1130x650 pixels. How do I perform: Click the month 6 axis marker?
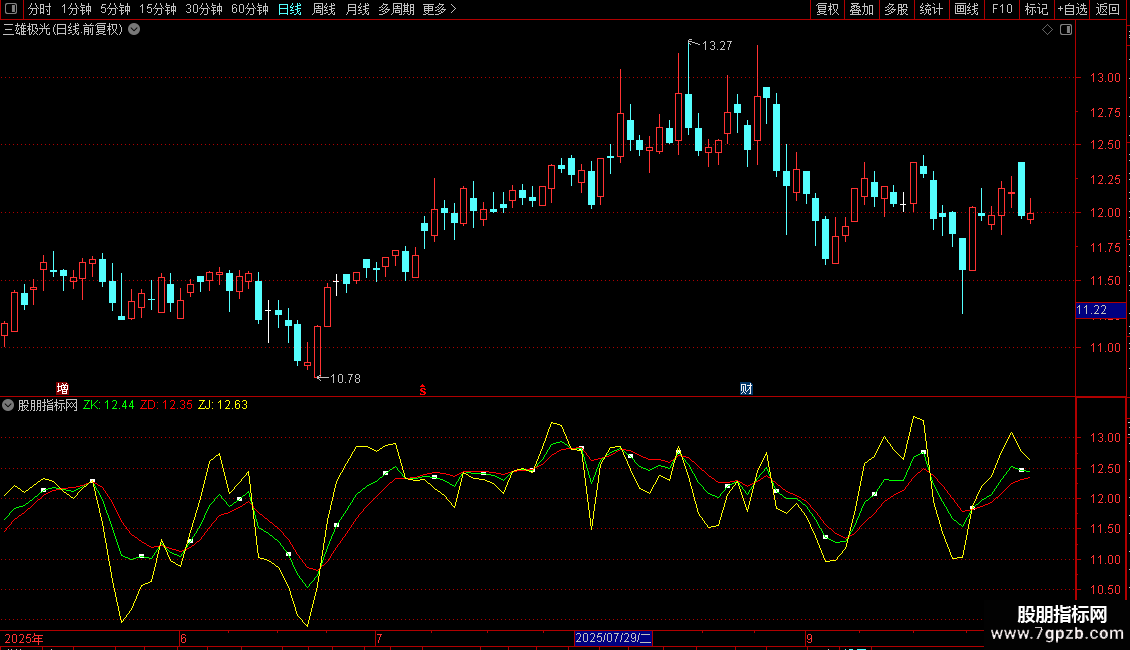pos(184,638)
